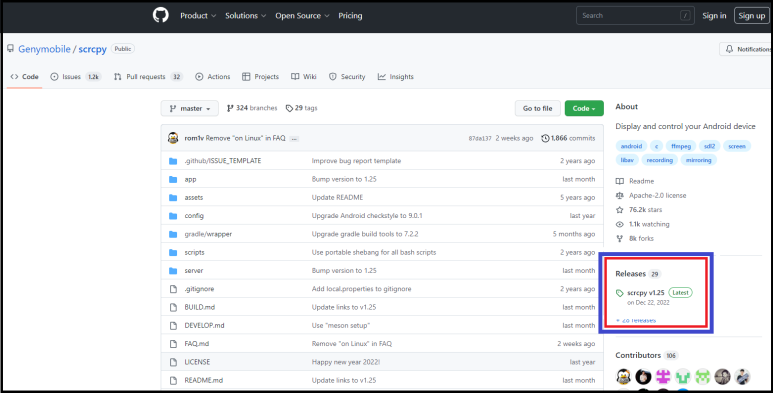
Task: Open 'Happy new year 2022!' commit message
Action: (346, 361)
